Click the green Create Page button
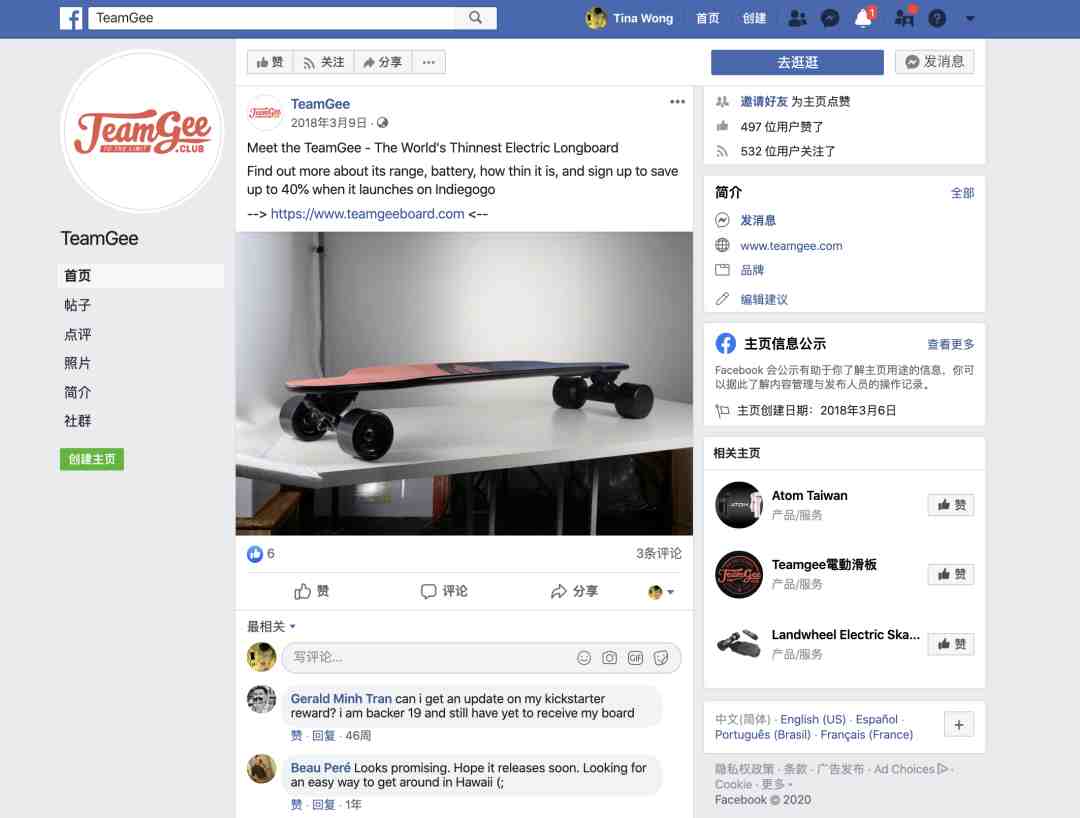The image size is (1080, 818). pyautogui.click(x=92, y=459)
